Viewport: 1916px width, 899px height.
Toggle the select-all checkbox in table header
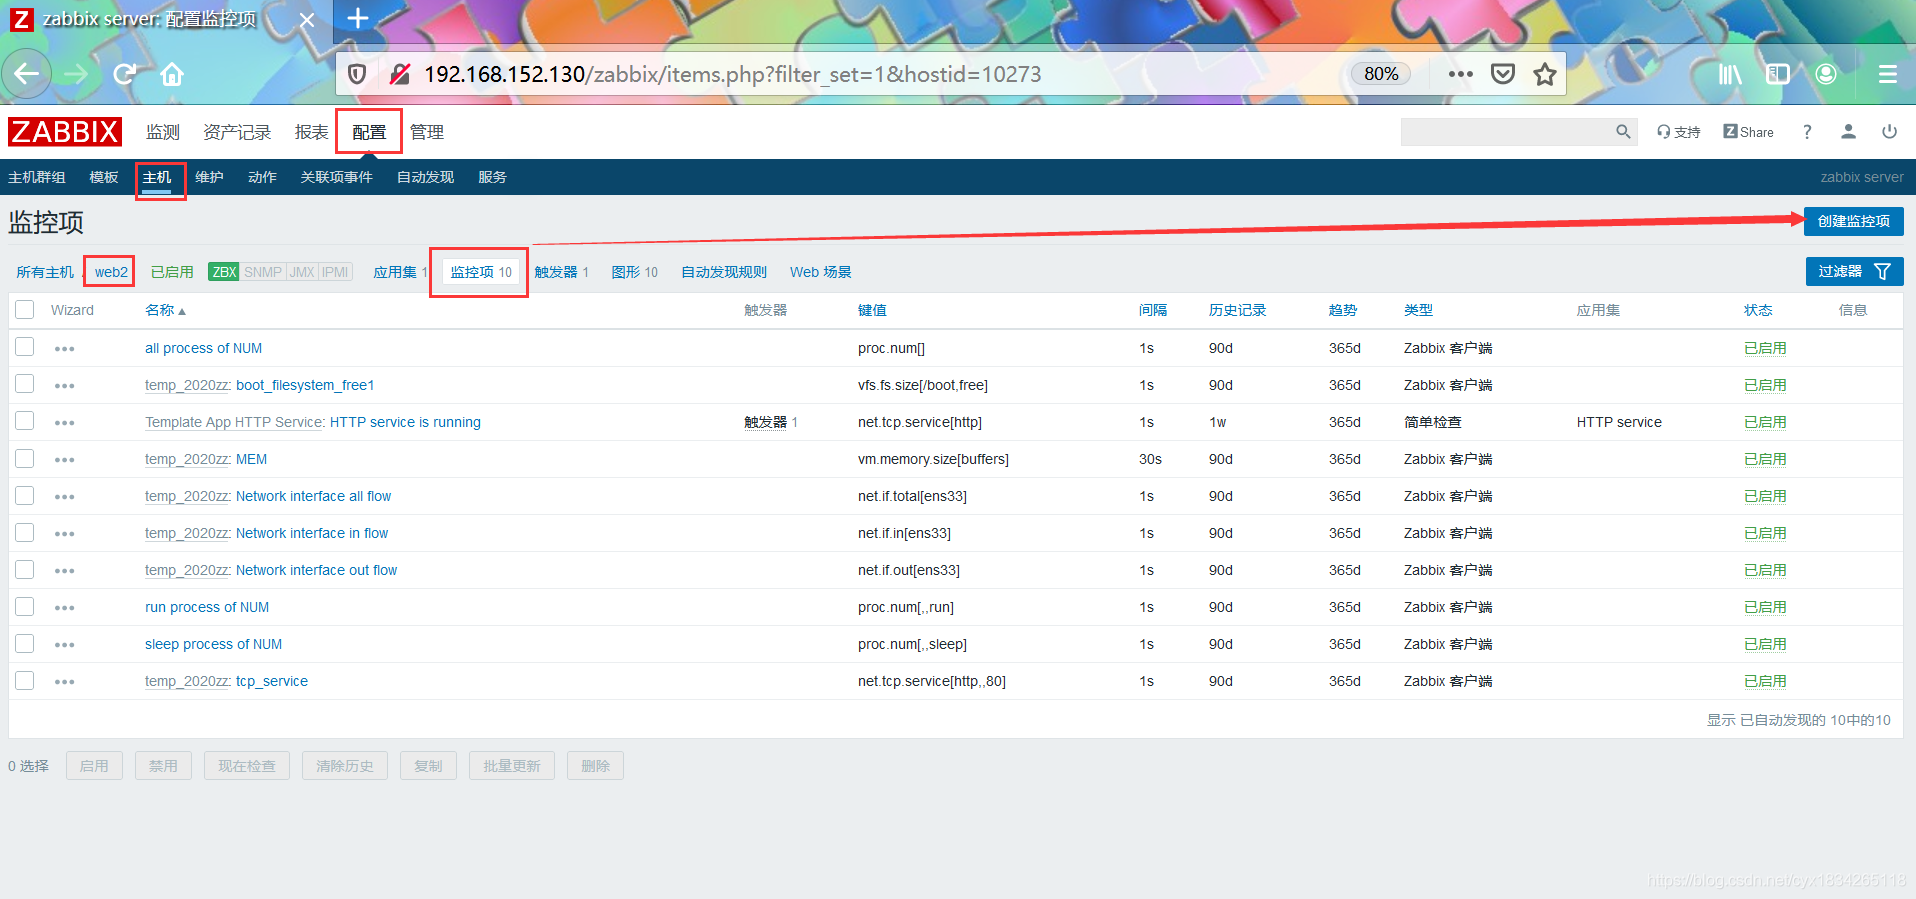(25, 309)
